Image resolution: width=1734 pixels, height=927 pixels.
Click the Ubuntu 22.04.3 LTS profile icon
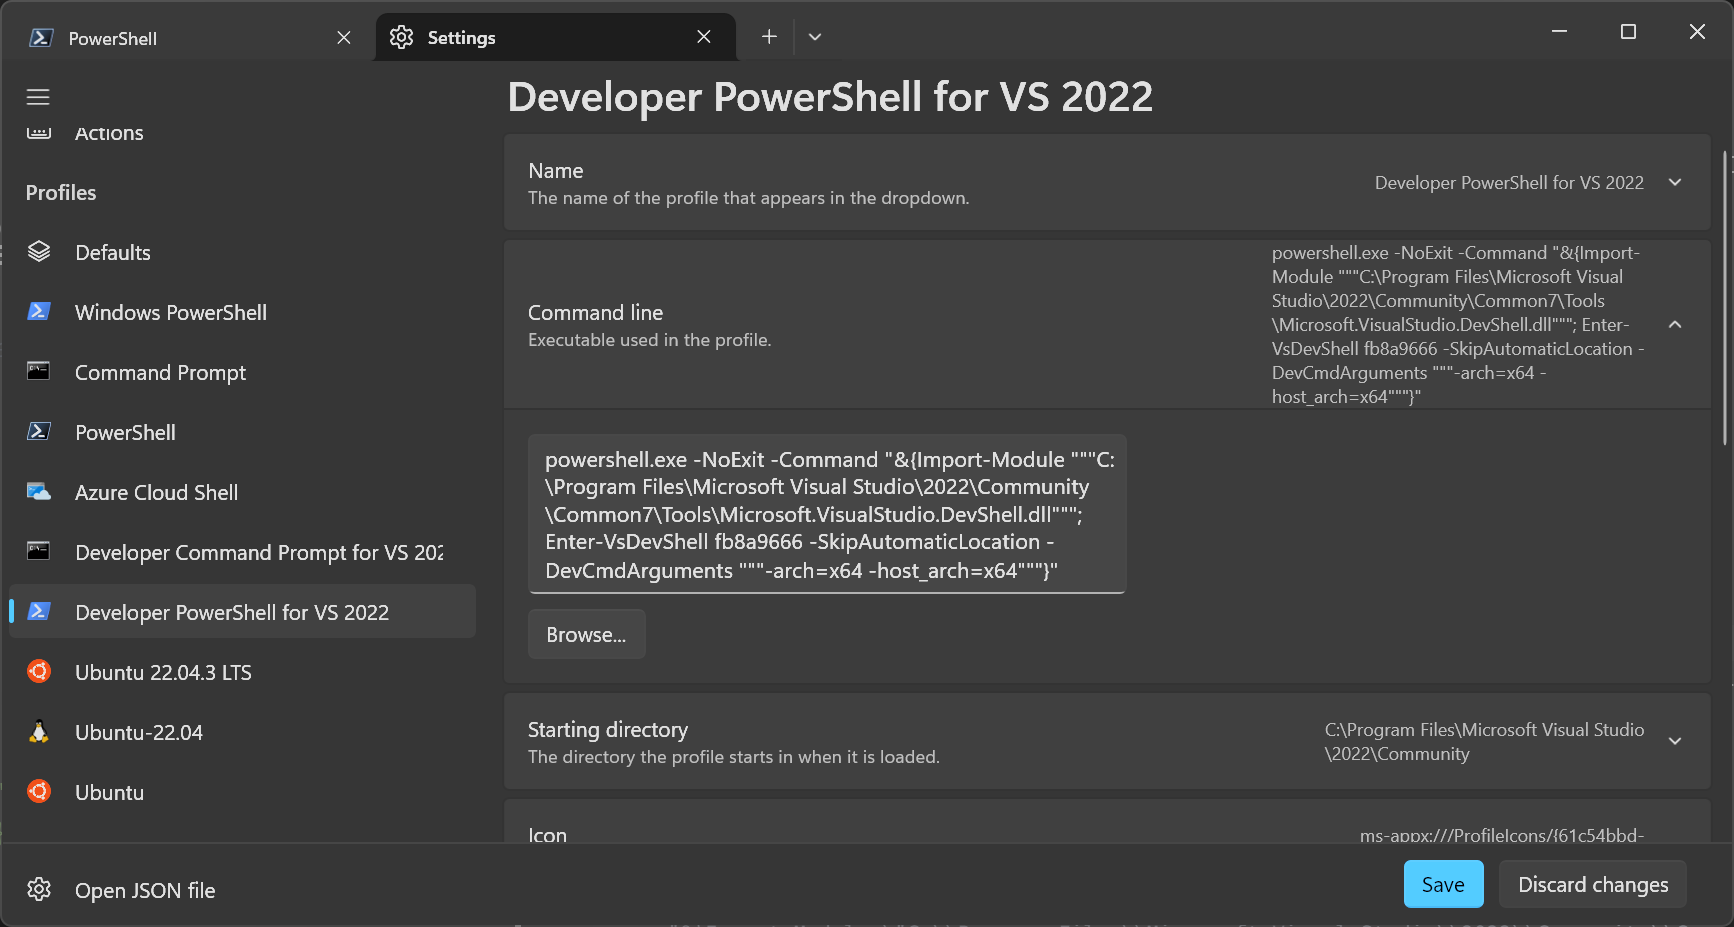39,671
